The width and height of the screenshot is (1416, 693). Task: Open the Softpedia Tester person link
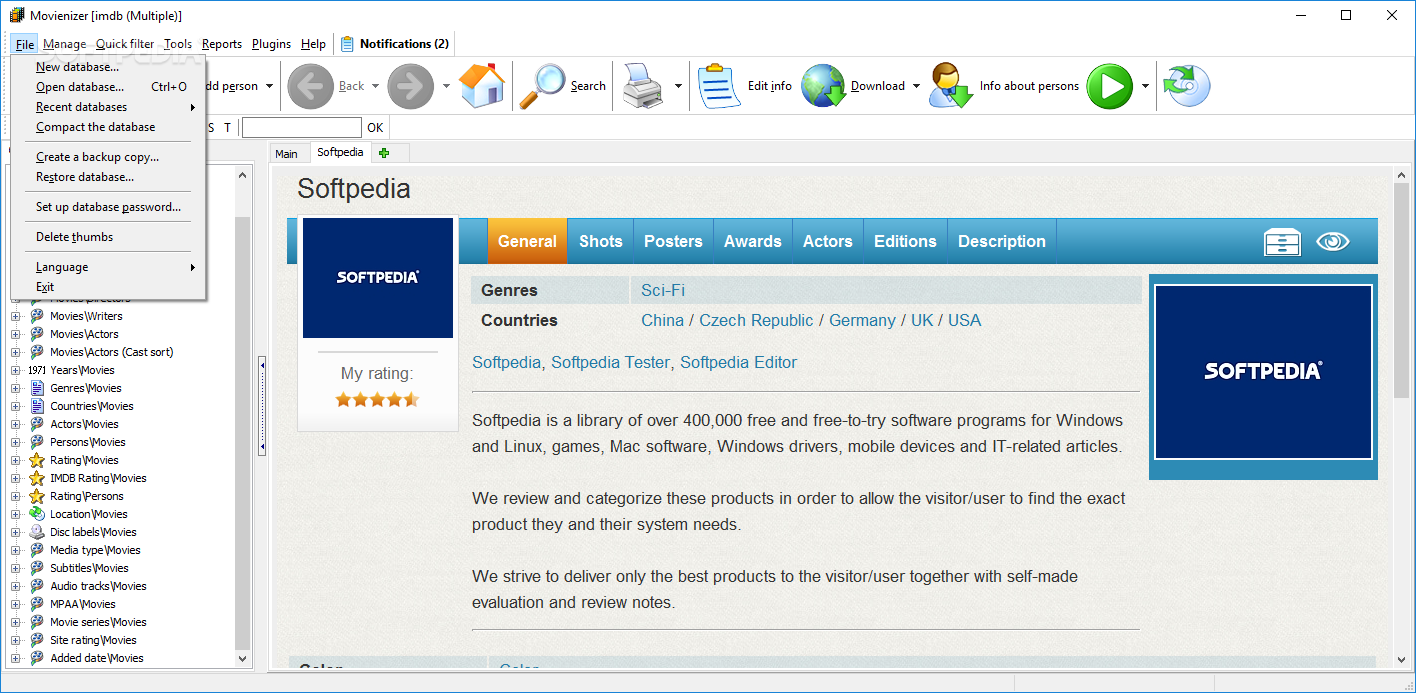[610, 362]
